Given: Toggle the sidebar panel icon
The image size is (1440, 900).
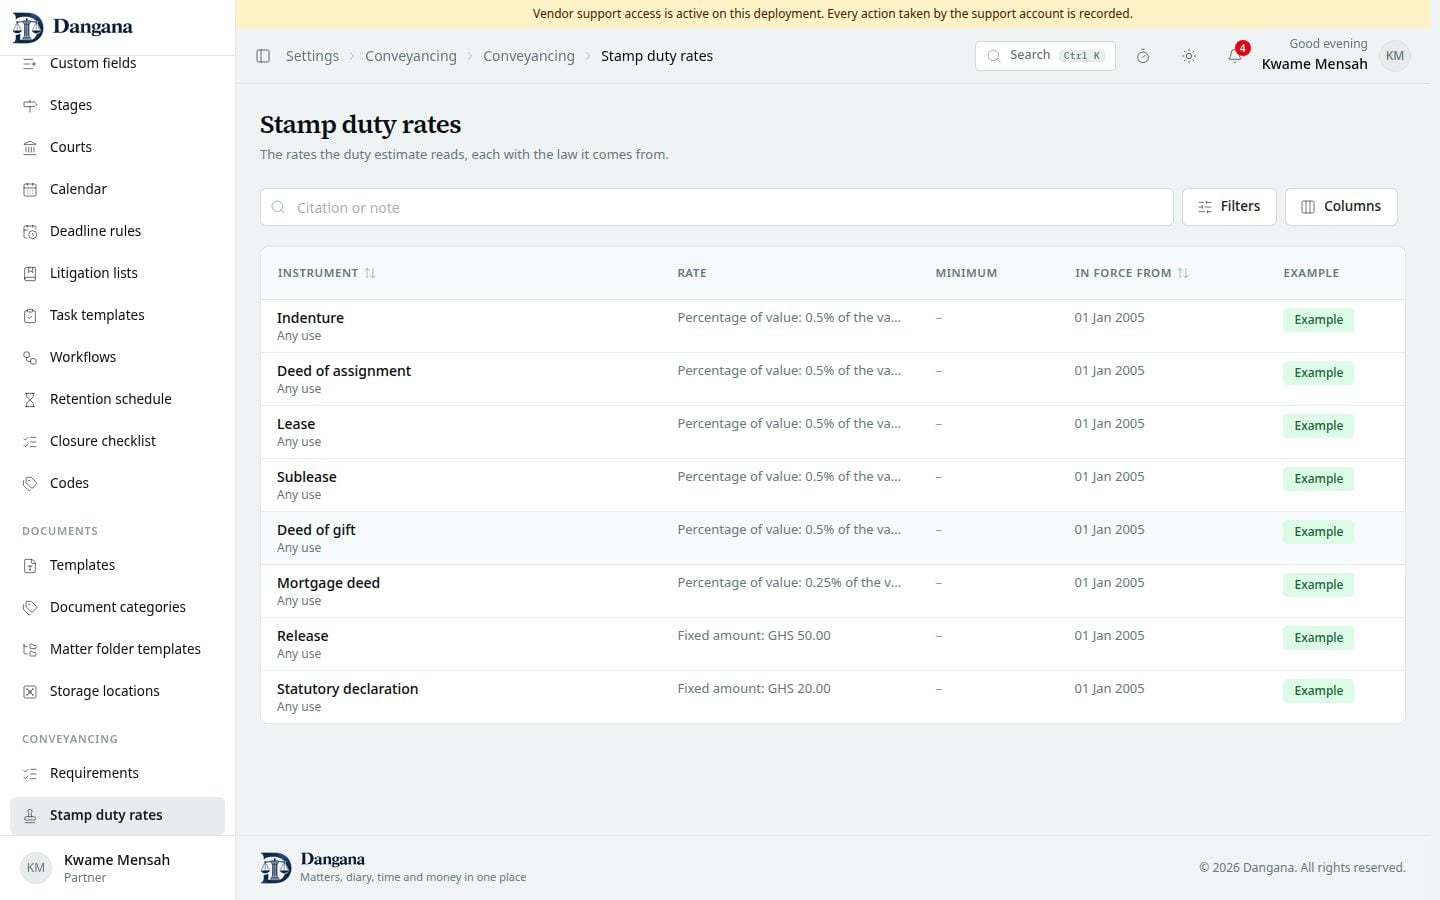Looking at the screenshot, I should click(x=263, y=56).
